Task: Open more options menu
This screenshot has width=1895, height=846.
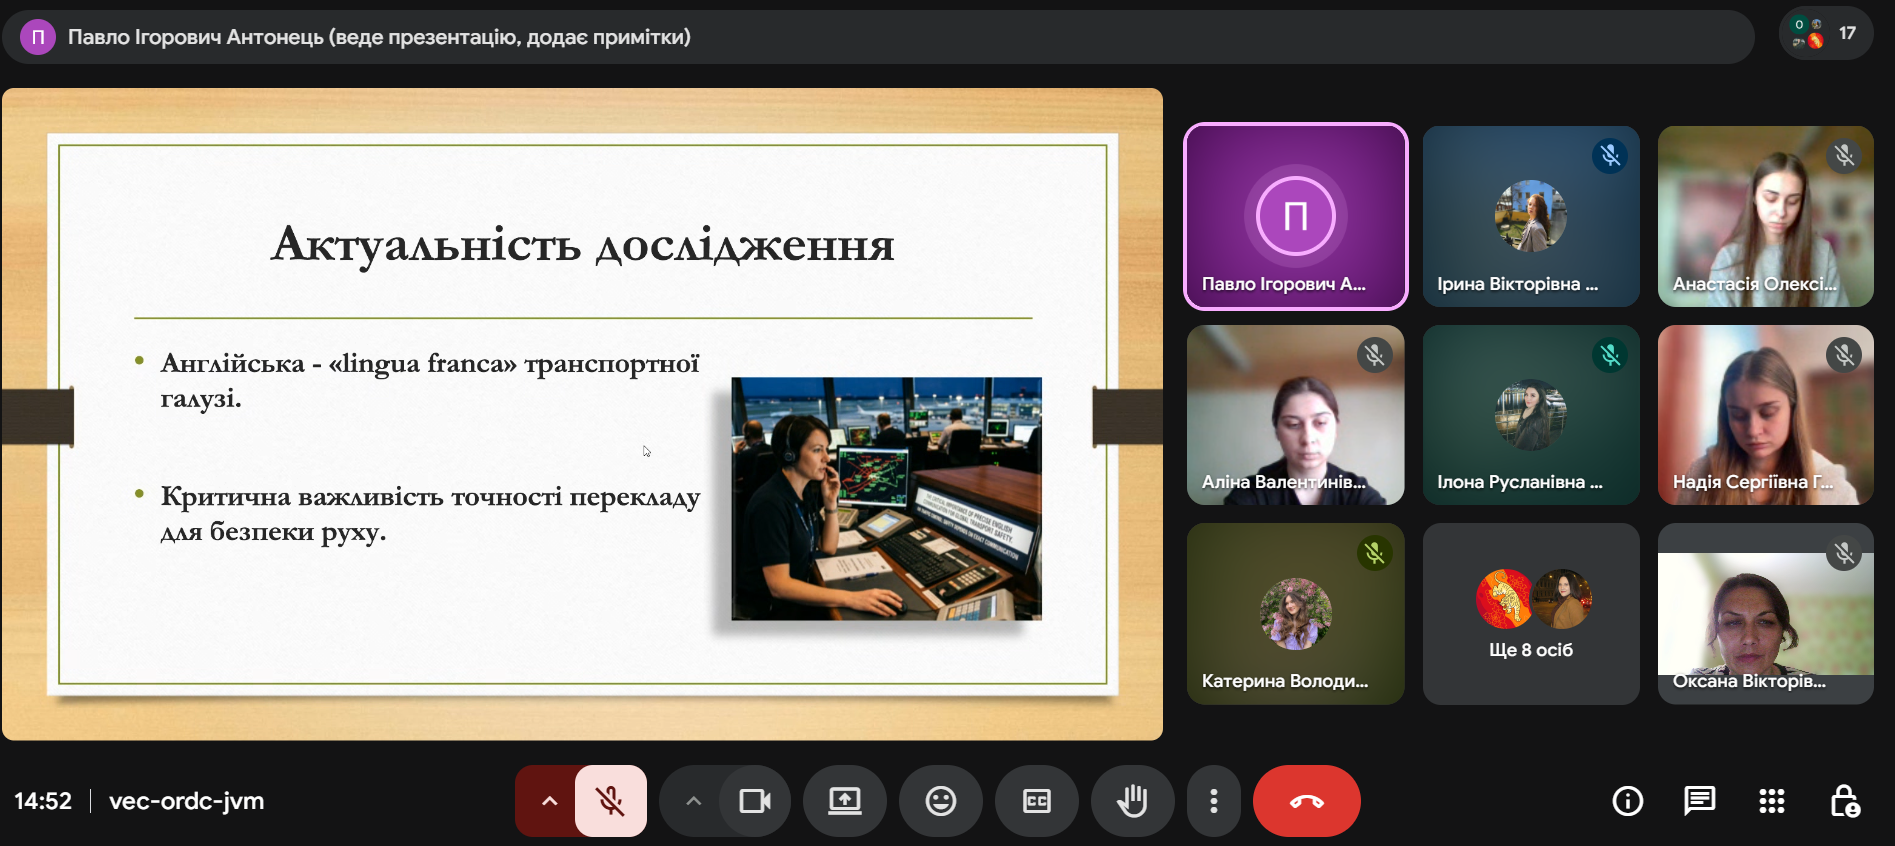Action: [x=1213, y=801]
